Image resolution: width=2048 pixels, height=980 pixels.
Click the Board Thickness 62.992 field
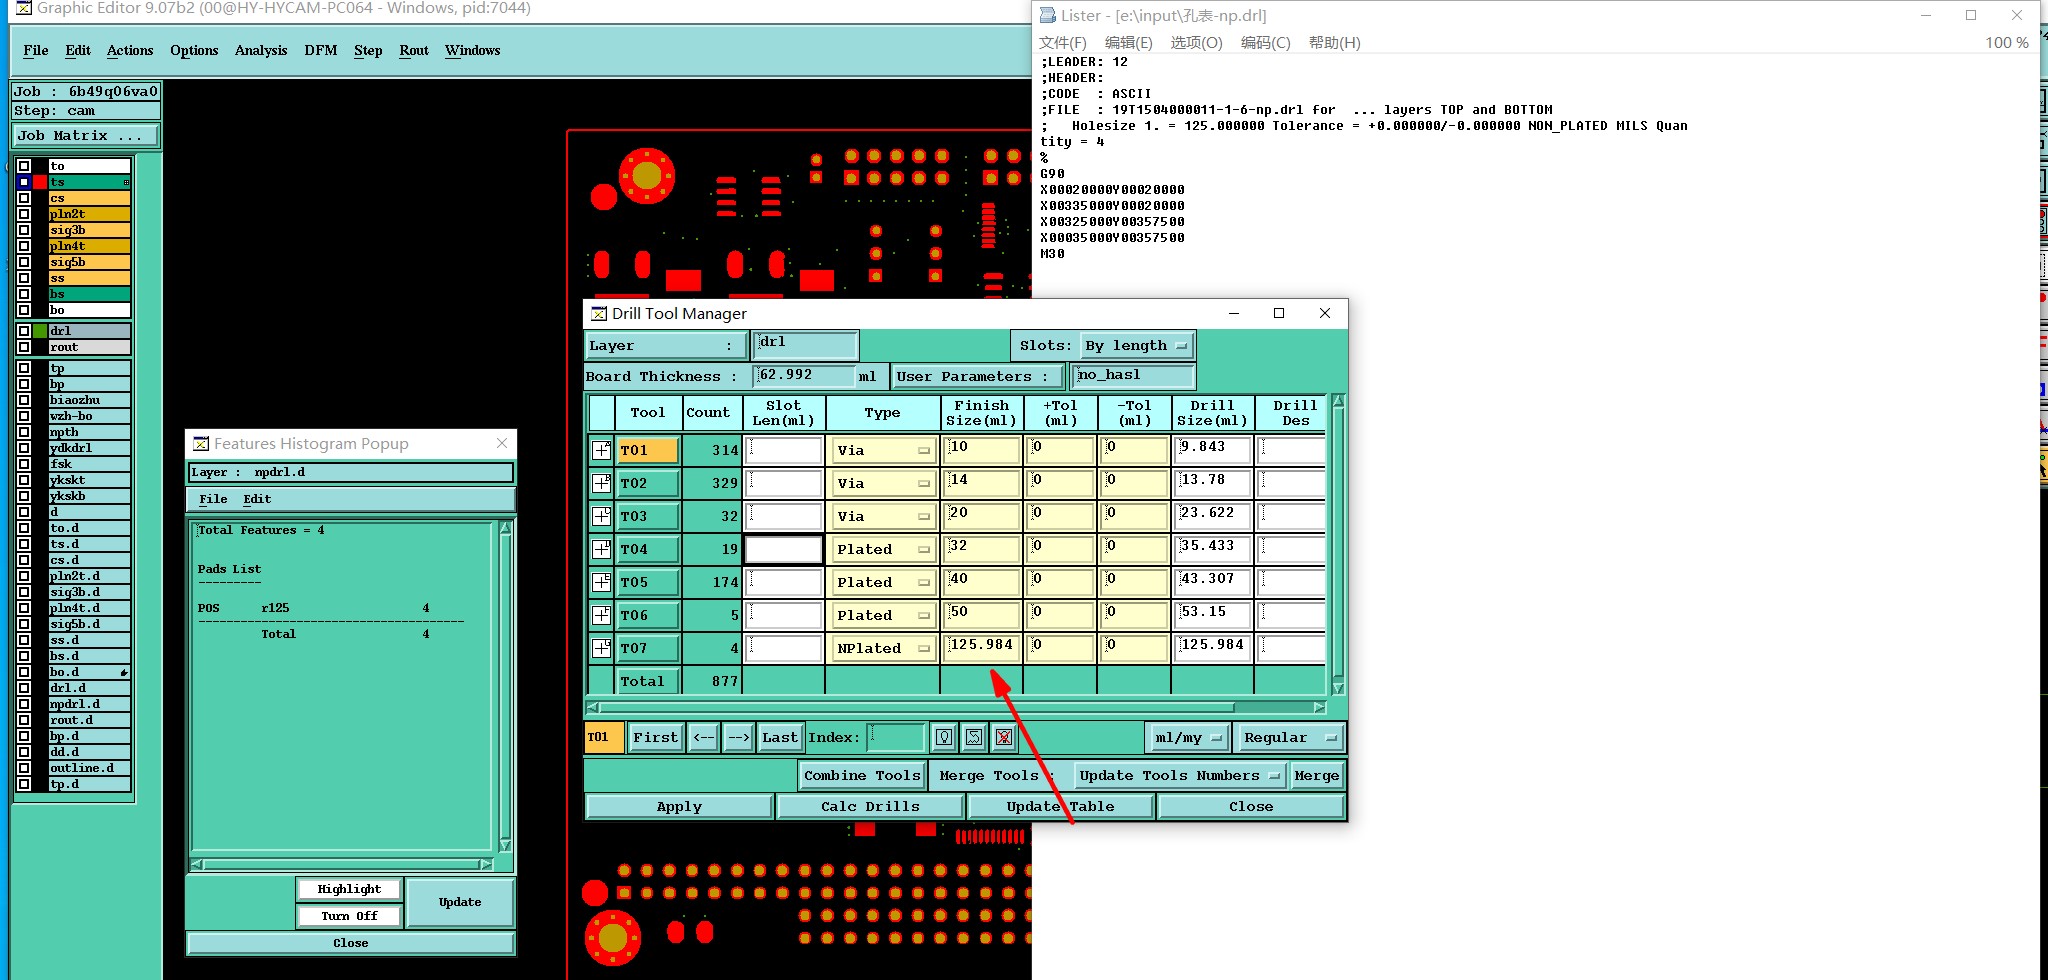[x=804, y=376]
